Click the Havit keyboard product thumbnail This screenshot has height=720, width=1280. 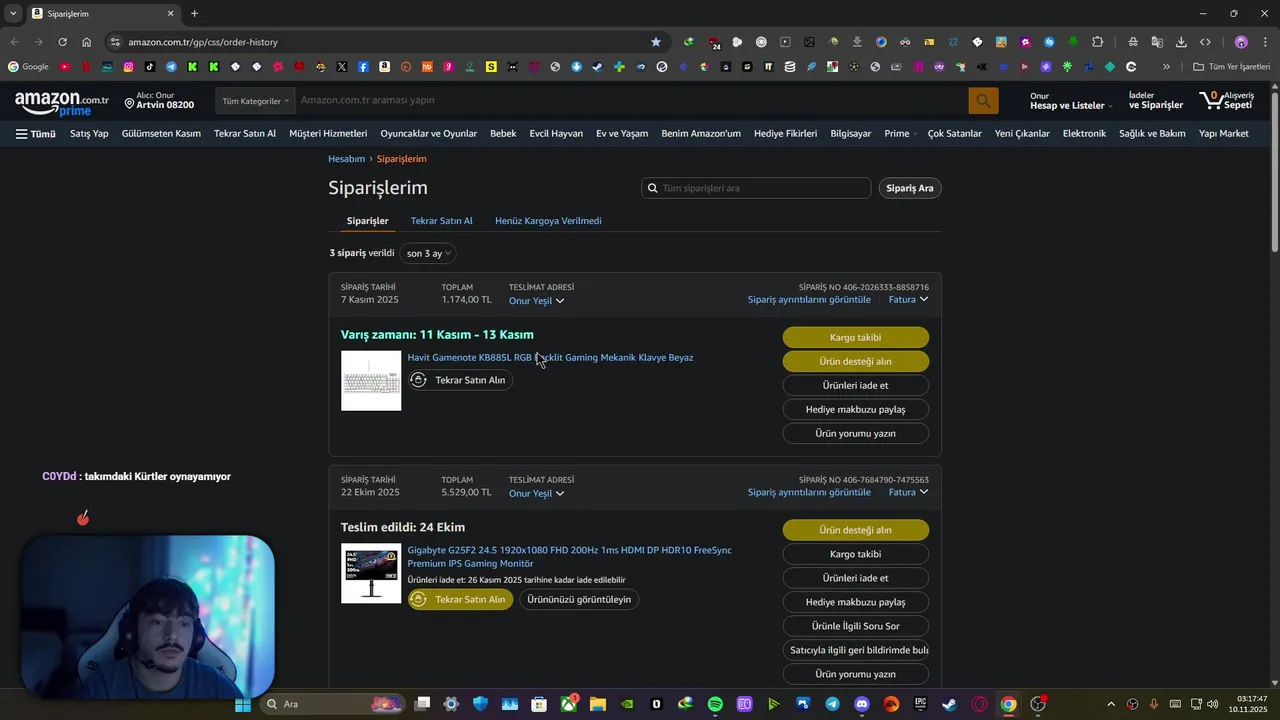click(x=371, y=381)
